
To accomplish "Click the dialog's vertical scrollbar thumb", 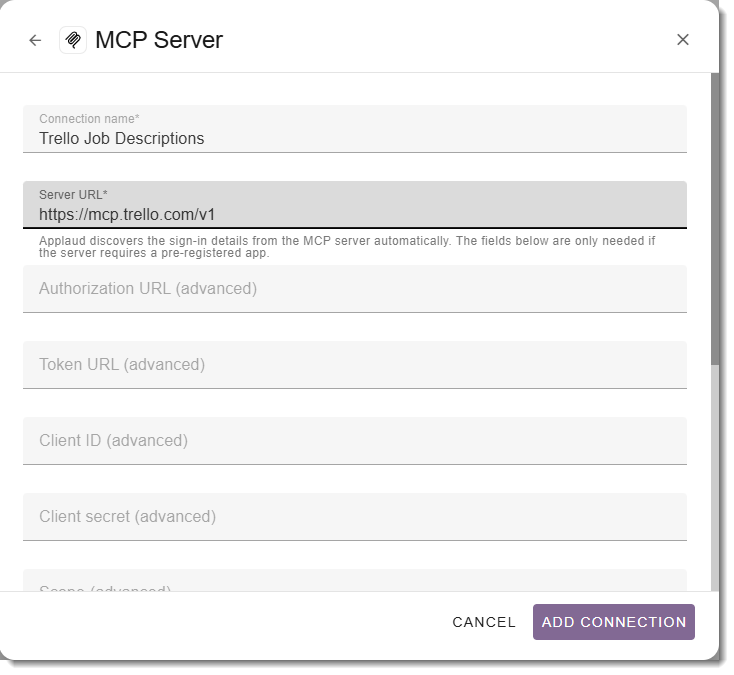I will click(715, 219).
